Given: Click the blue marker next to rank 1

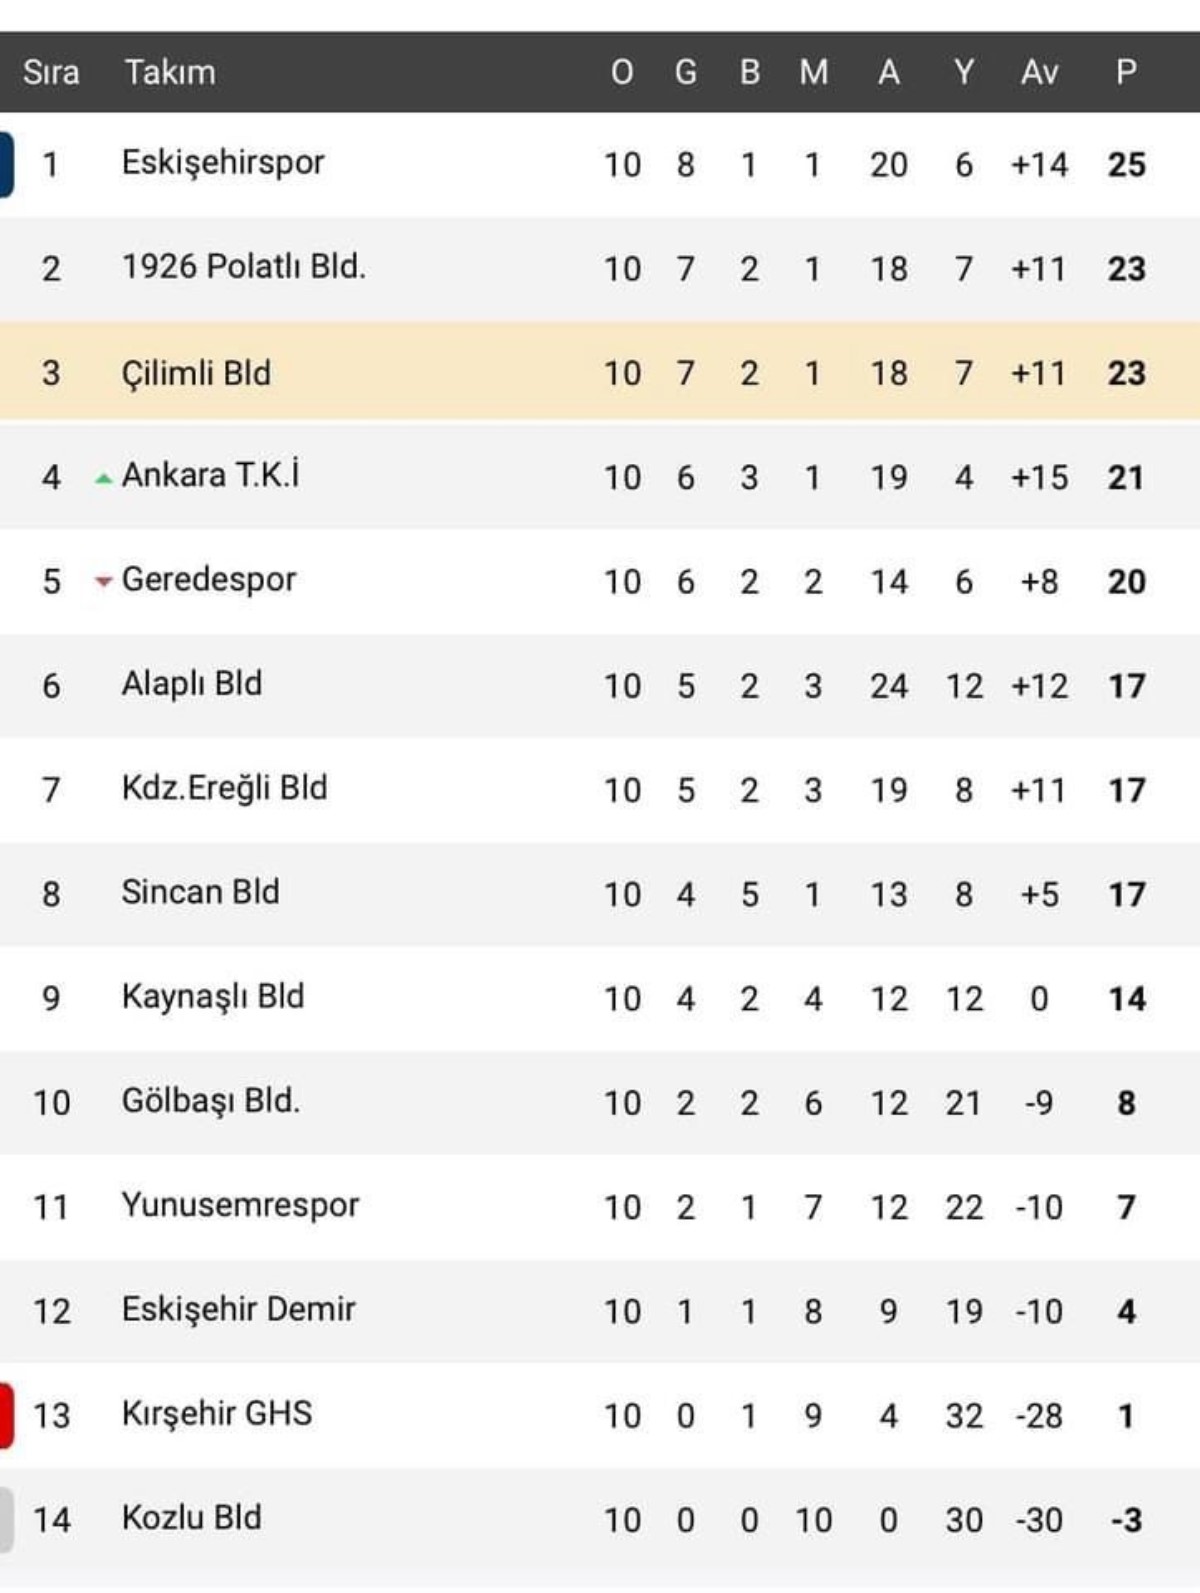Looking at the screenshot, I should click(x=6, y=164).
